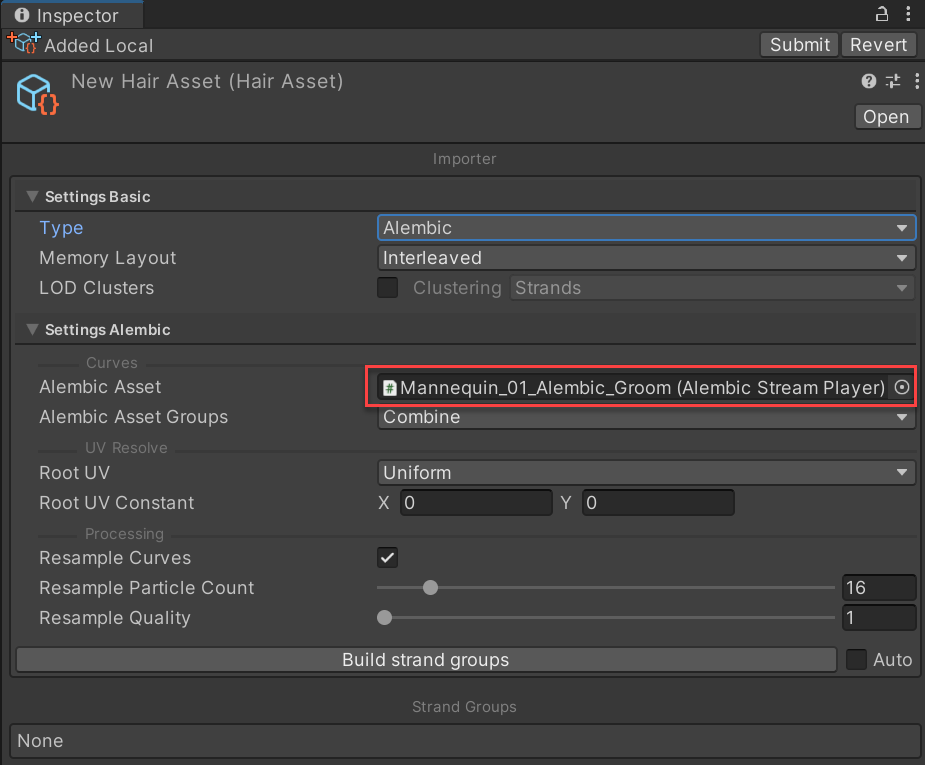Click the Revert button
This screenshot has height=765, width=925.
pyautogui.click(x=878, y=45)
